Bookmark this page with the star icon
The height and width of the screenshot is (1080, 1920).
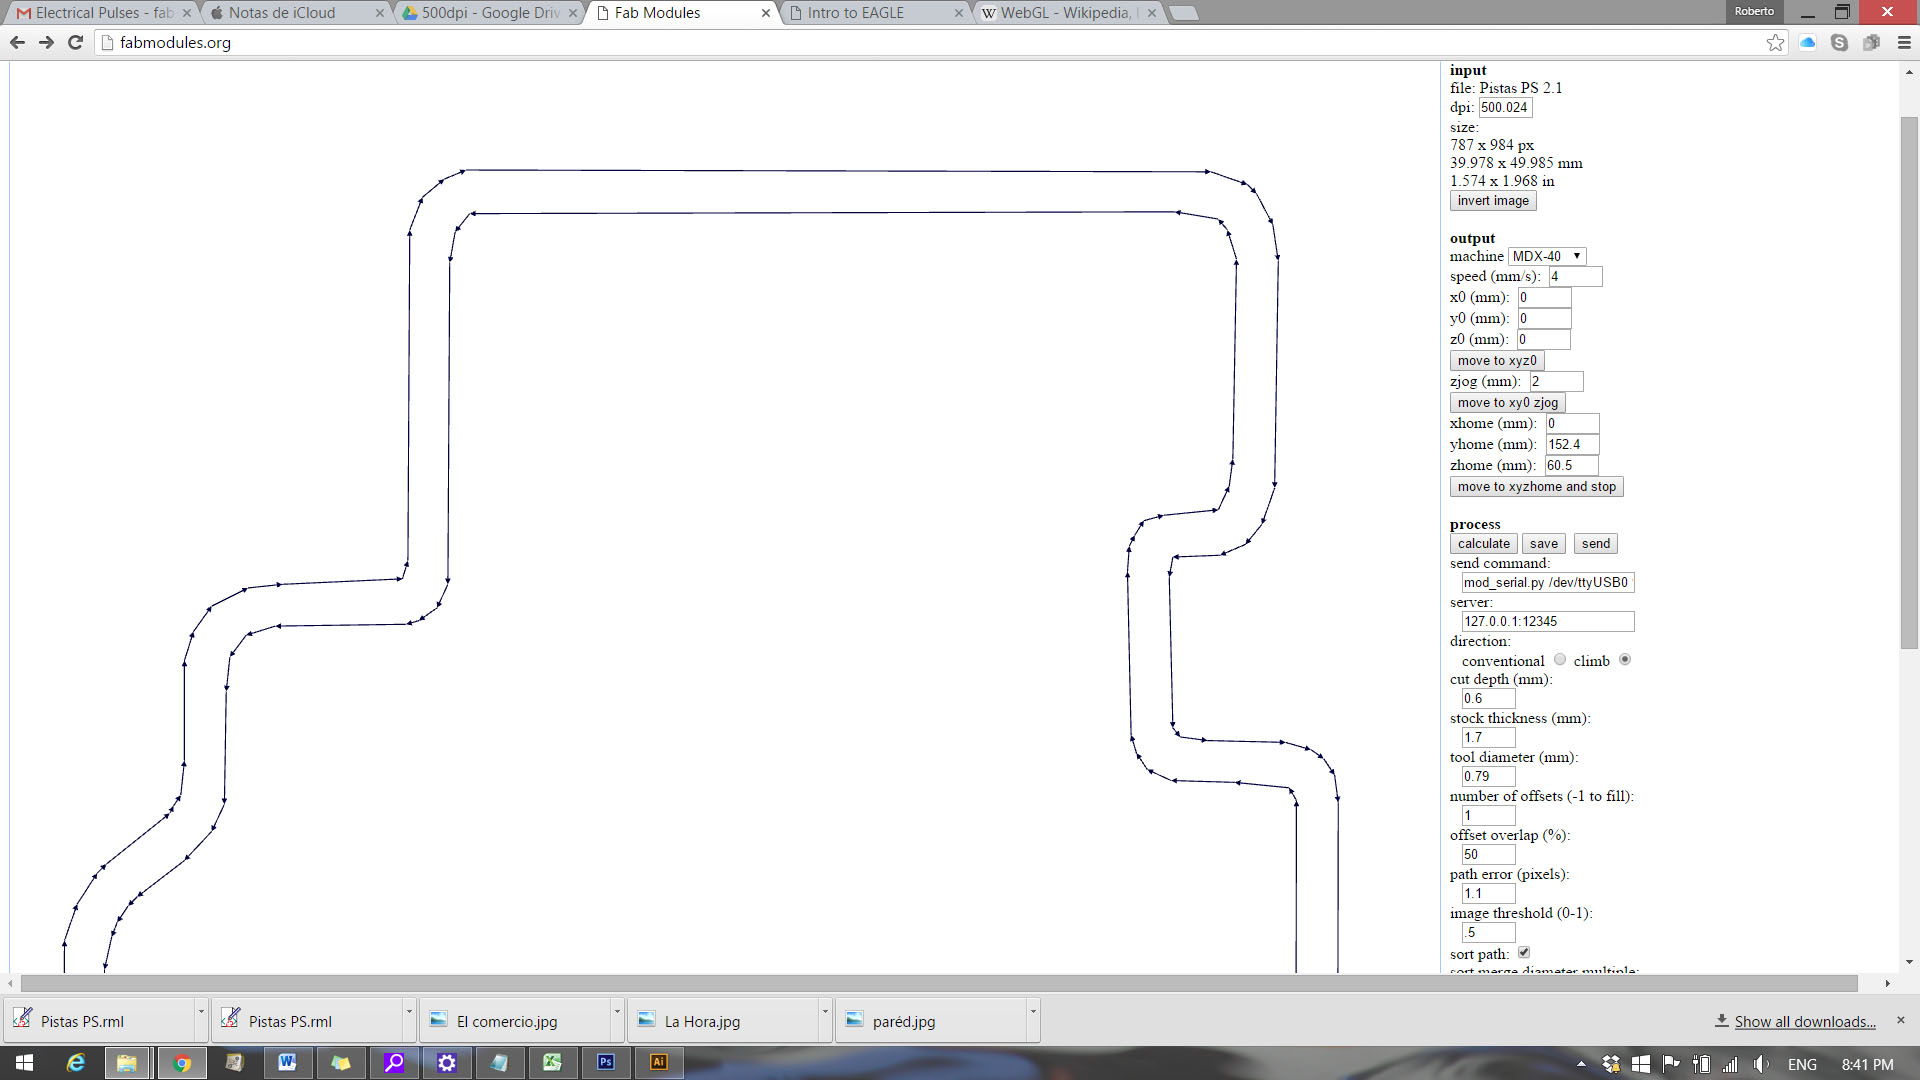pos(1775,42)
